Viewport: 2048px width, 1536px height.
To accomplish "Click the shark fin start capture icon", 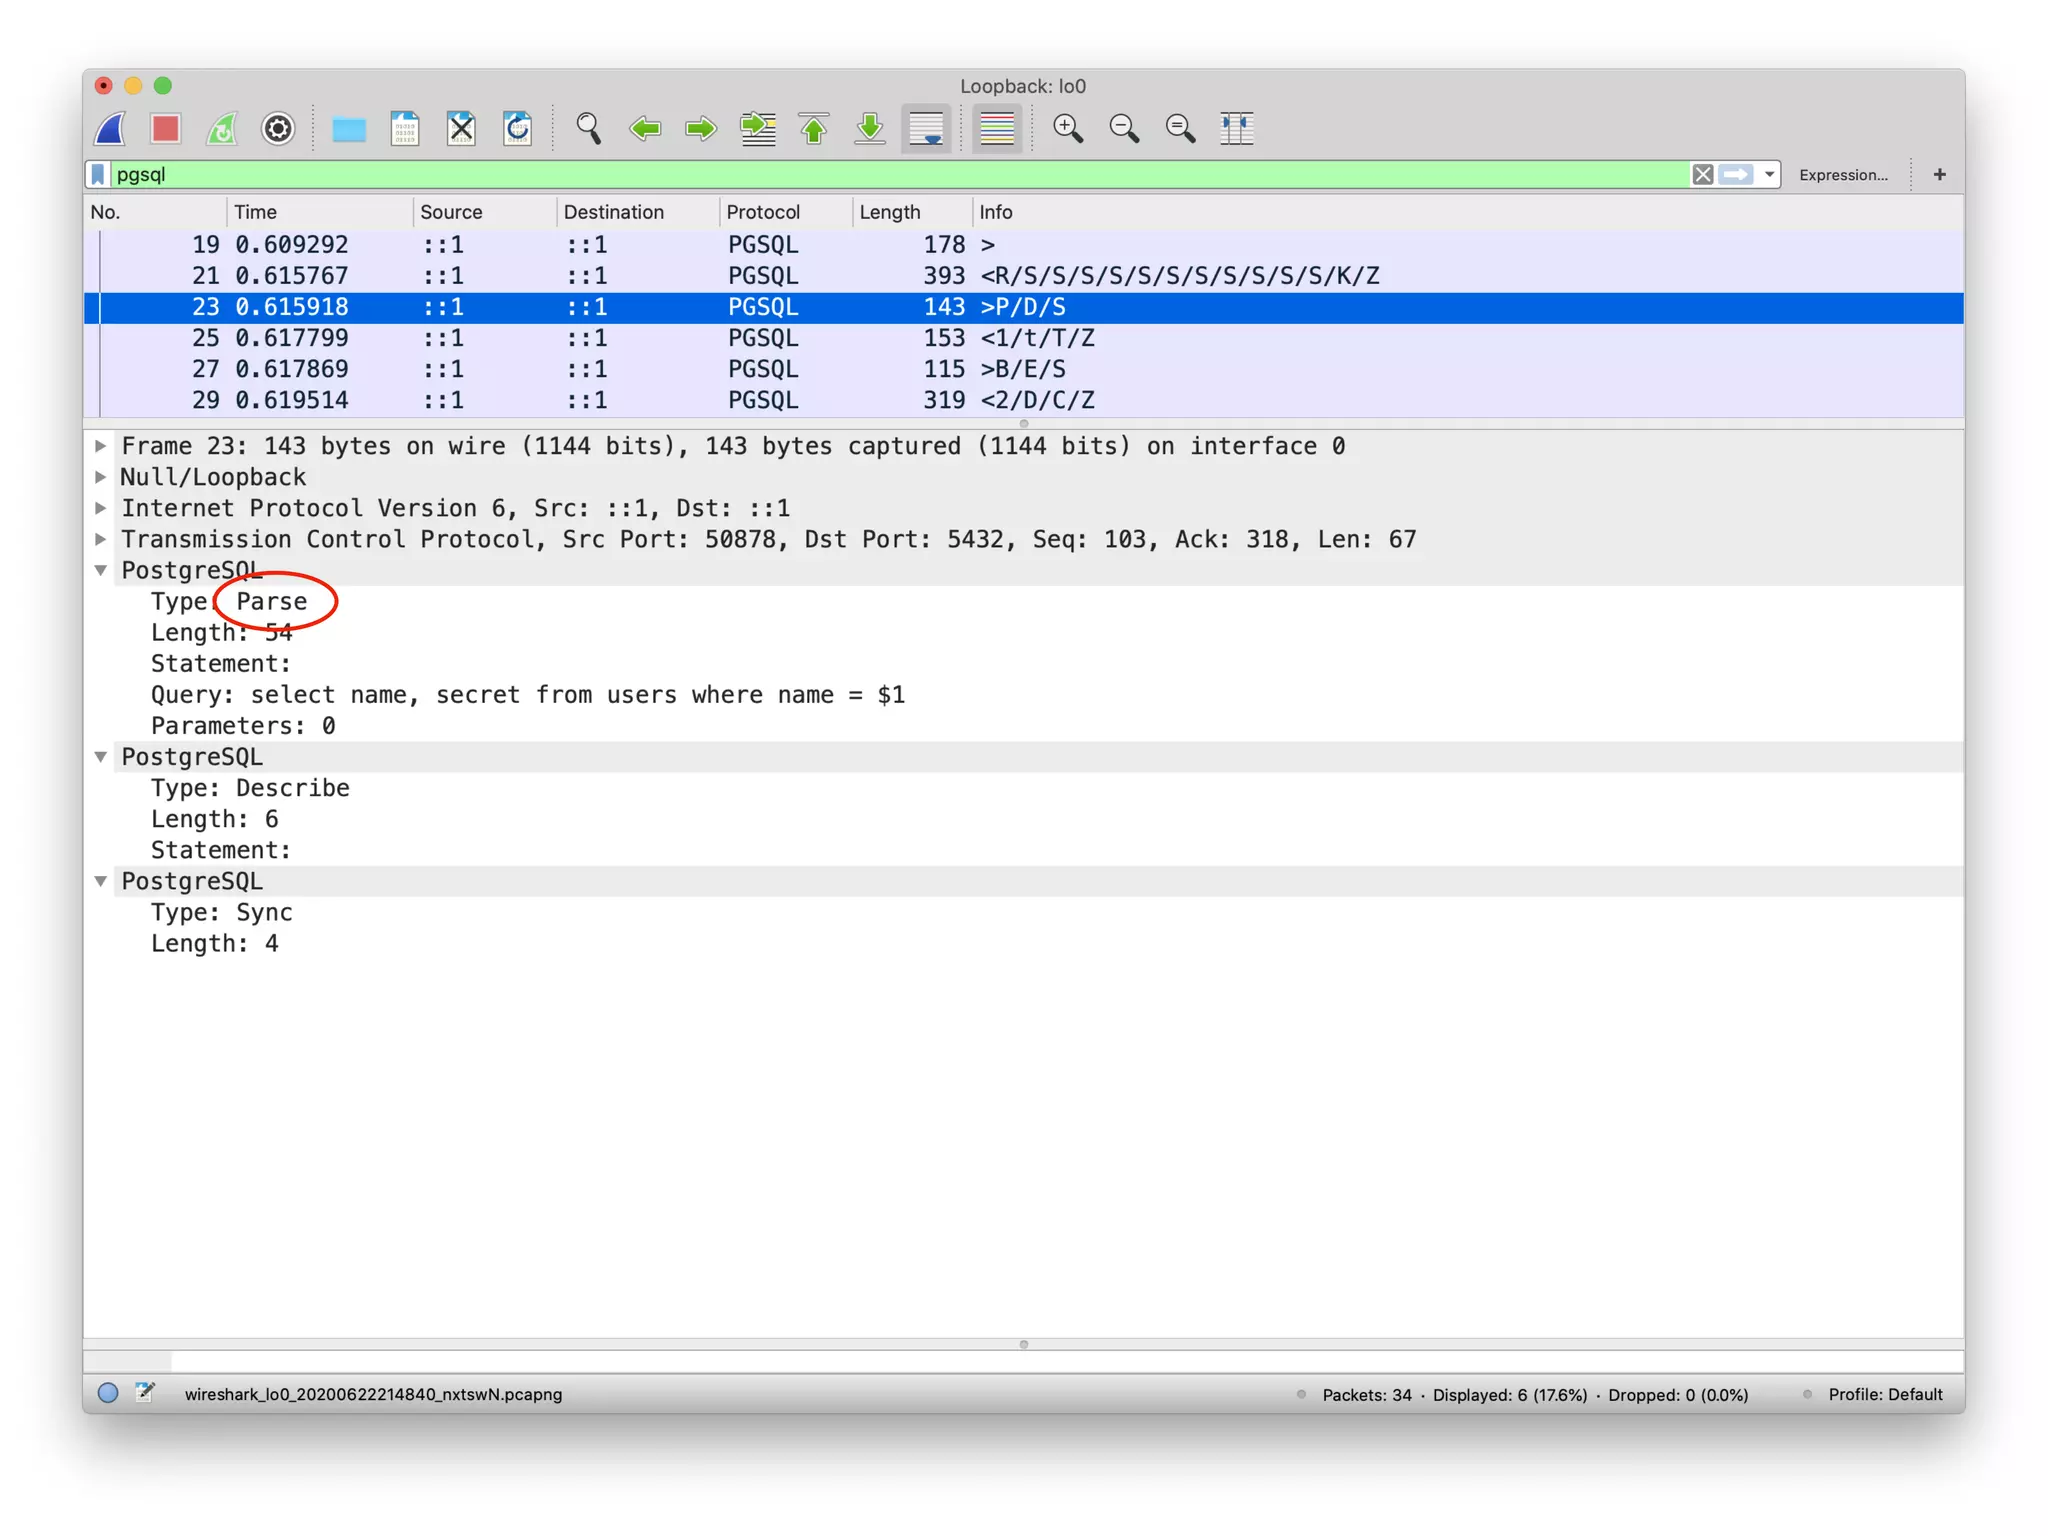I will point(111,128).
